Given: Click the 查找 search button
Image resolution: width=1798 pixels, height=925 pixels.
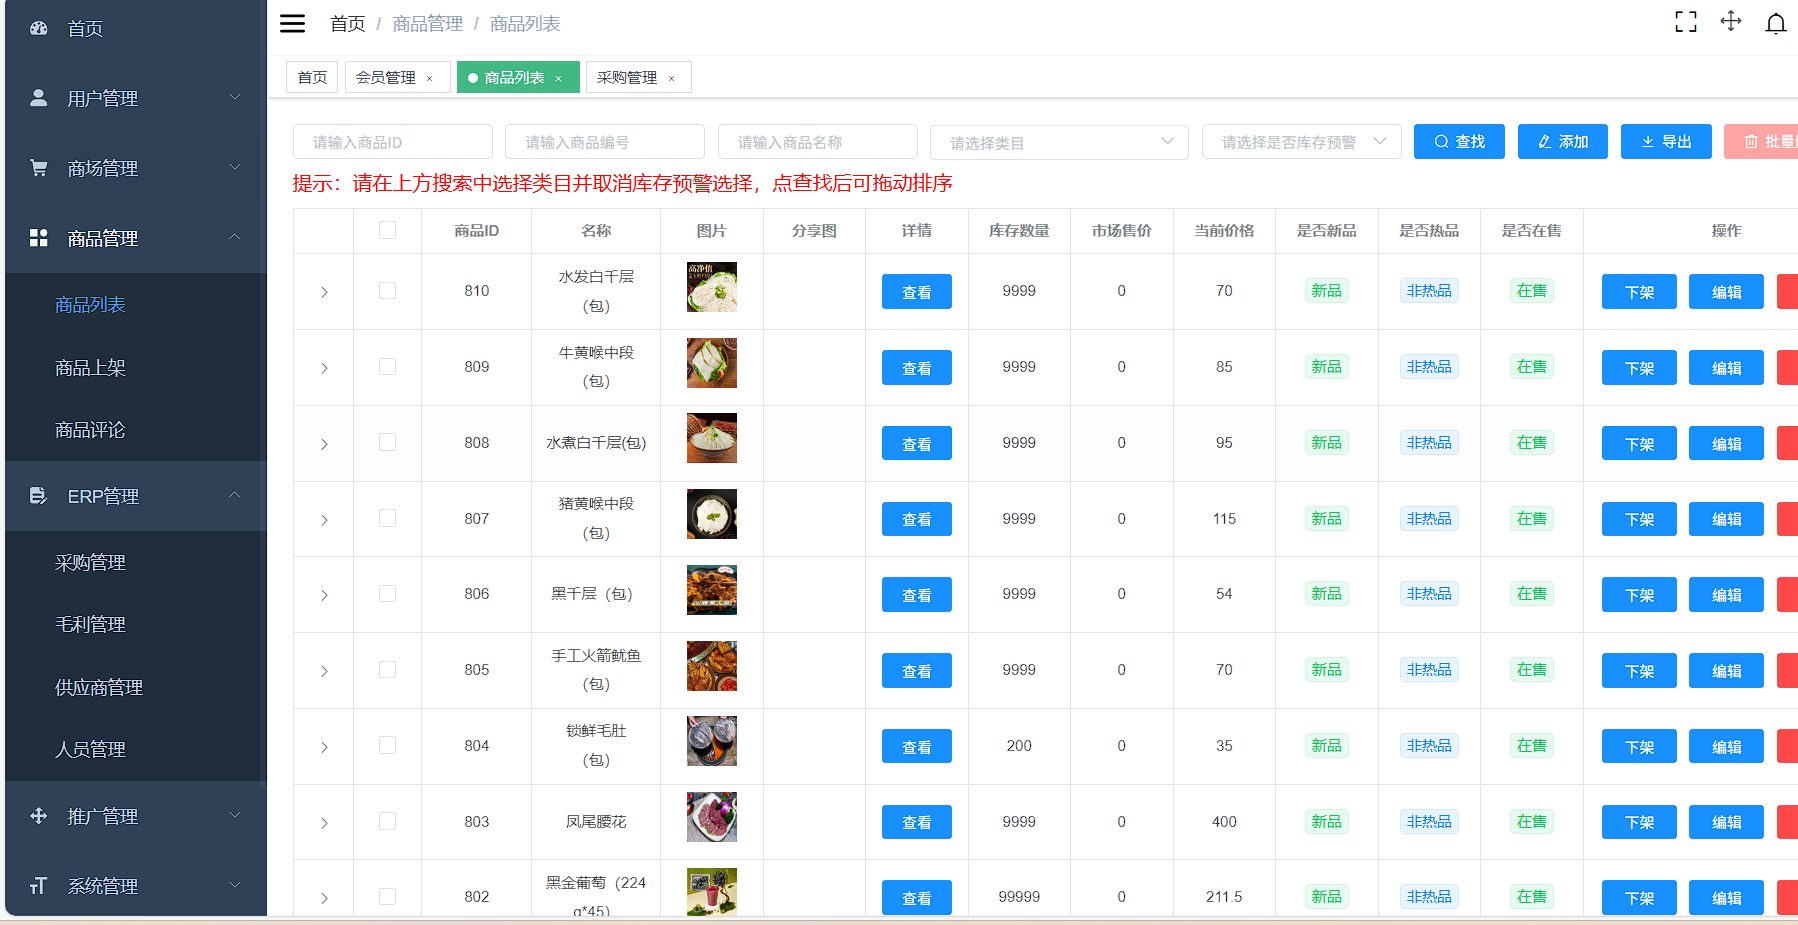Looking at the screenshot, I should click(1459, 141).
